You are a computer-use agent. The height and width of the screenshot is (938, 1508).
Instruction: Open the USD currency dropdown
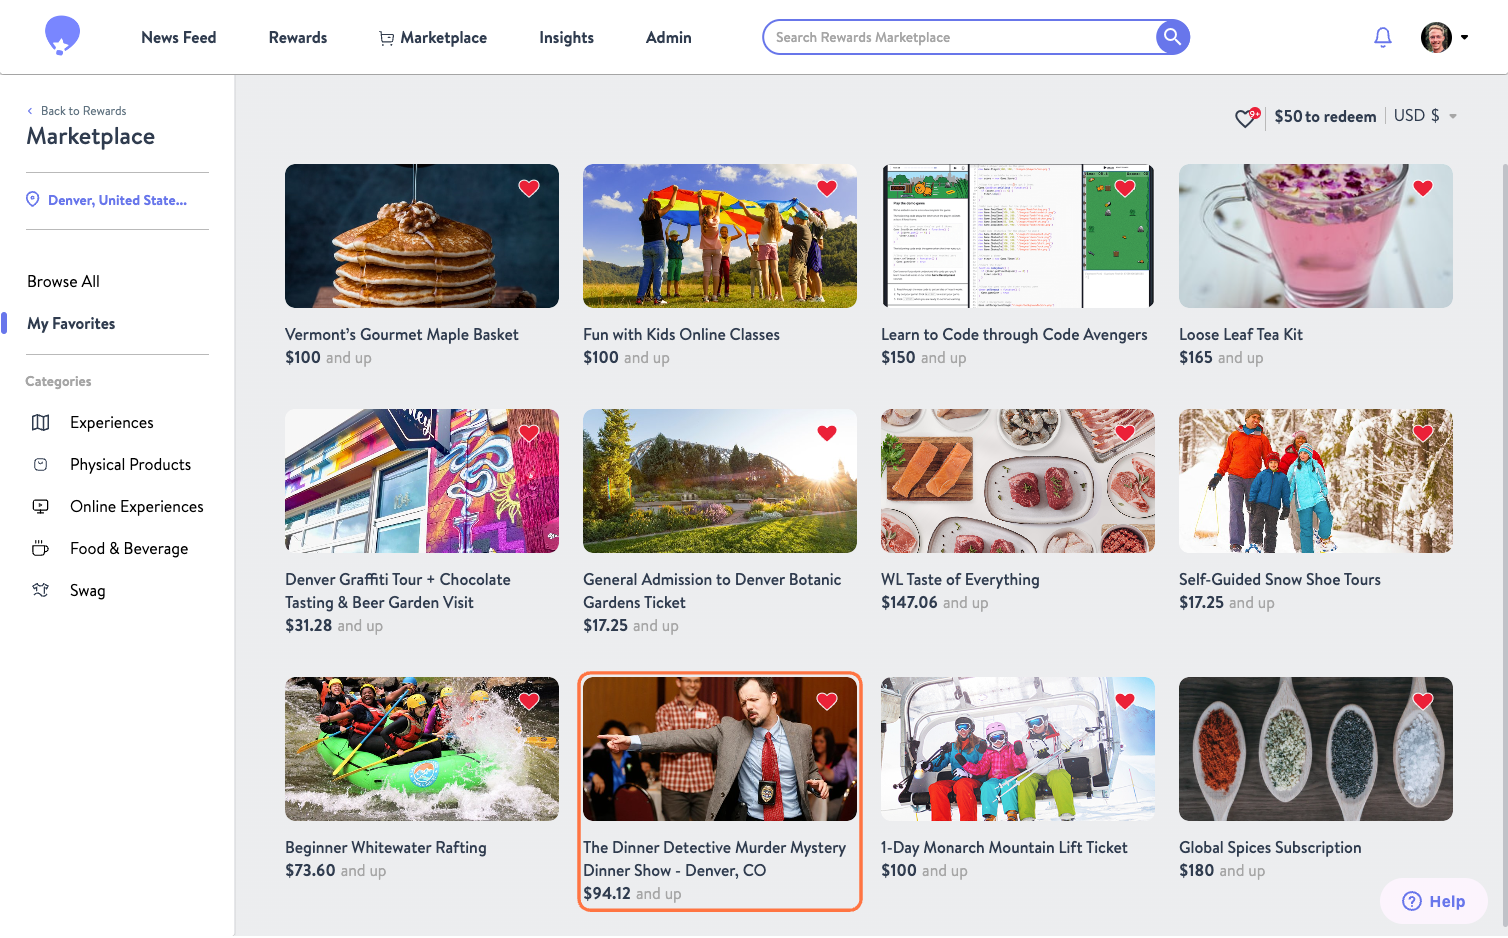pos(1424,115)
